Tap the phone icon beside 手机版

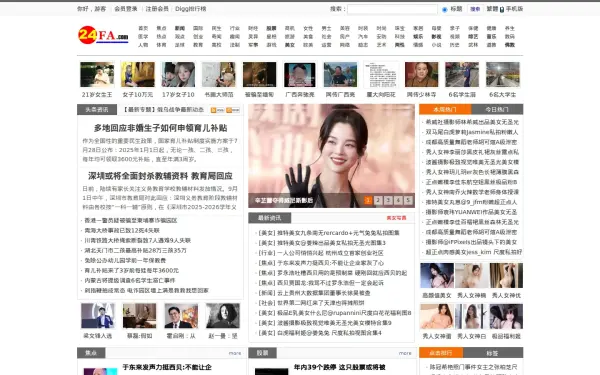[x=502, y=9]
